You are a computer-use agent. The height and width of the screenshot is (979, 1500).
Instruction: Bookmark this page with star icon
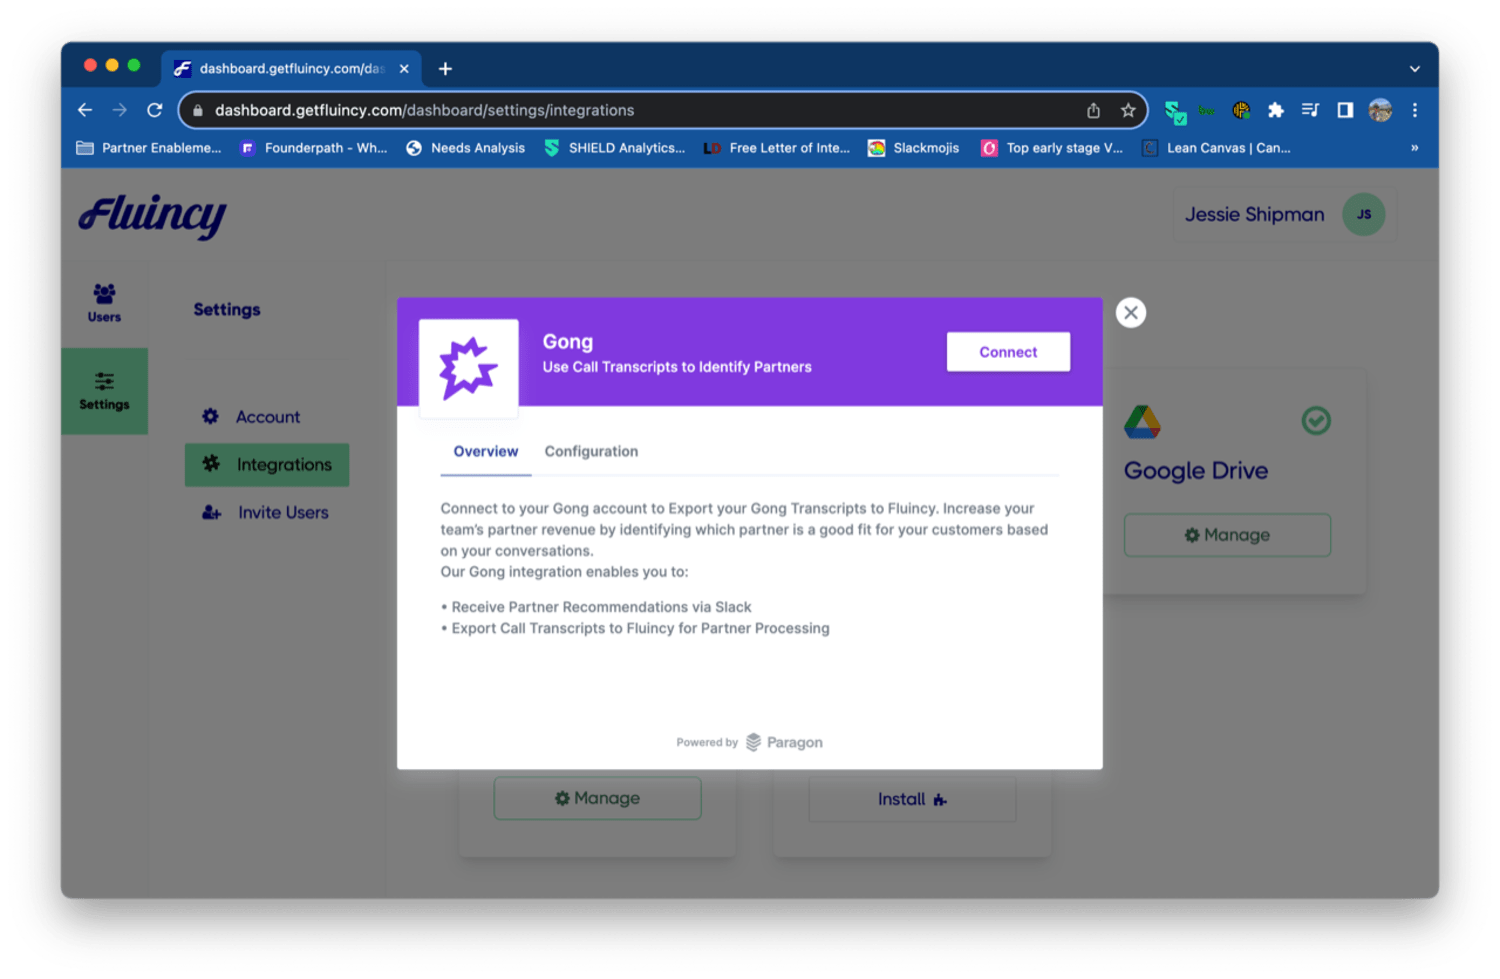[1128, 111]
